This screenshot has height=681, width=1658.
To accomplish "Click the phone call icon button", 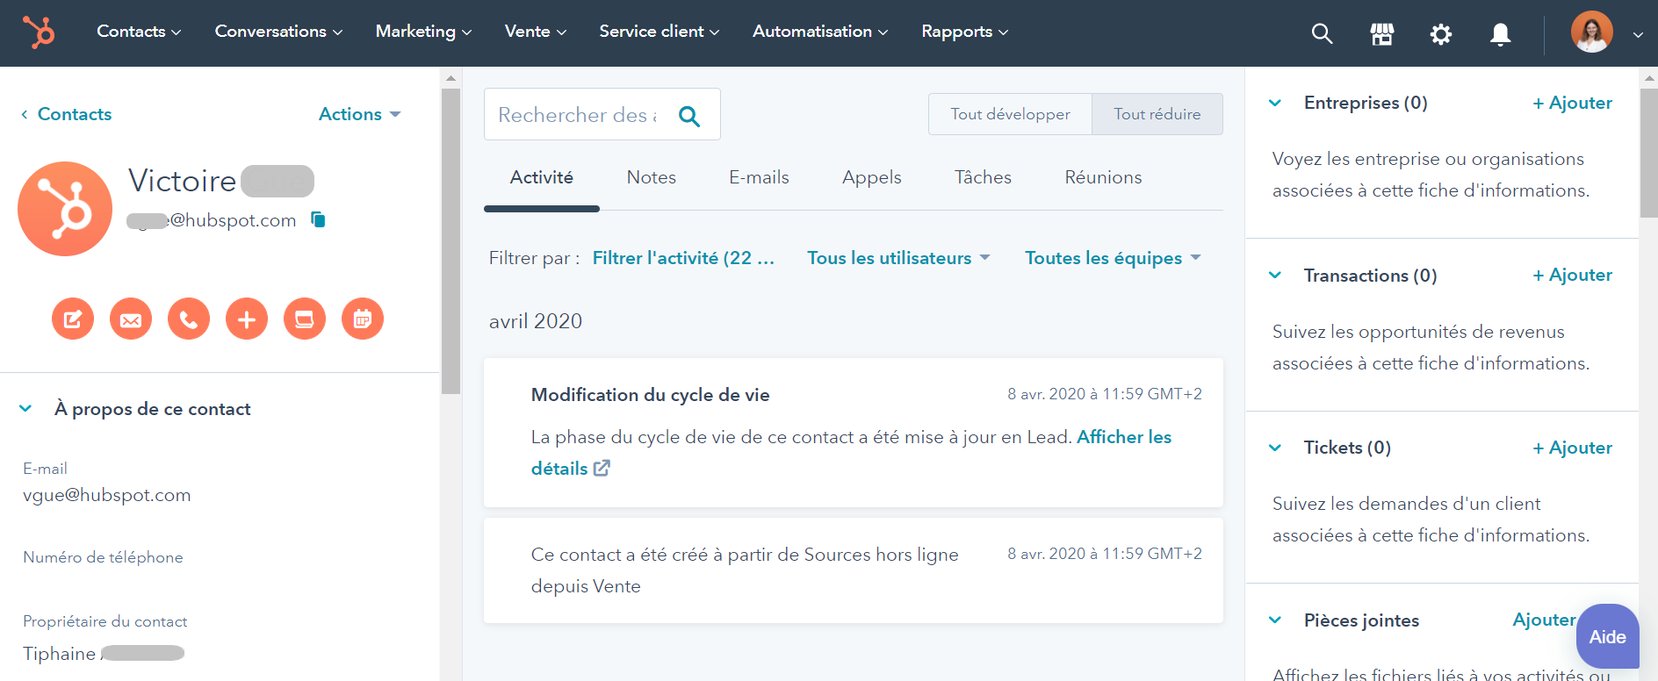I will tap(189, 319).
